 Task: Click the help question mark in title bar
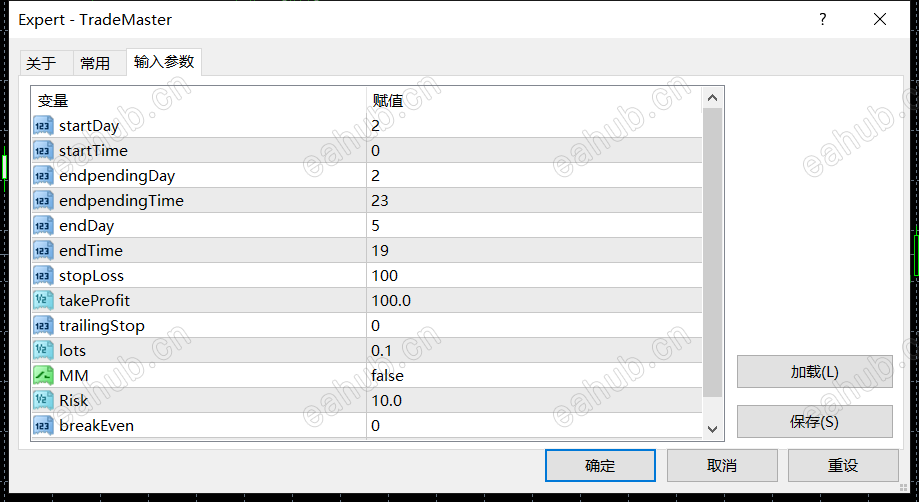823,19
